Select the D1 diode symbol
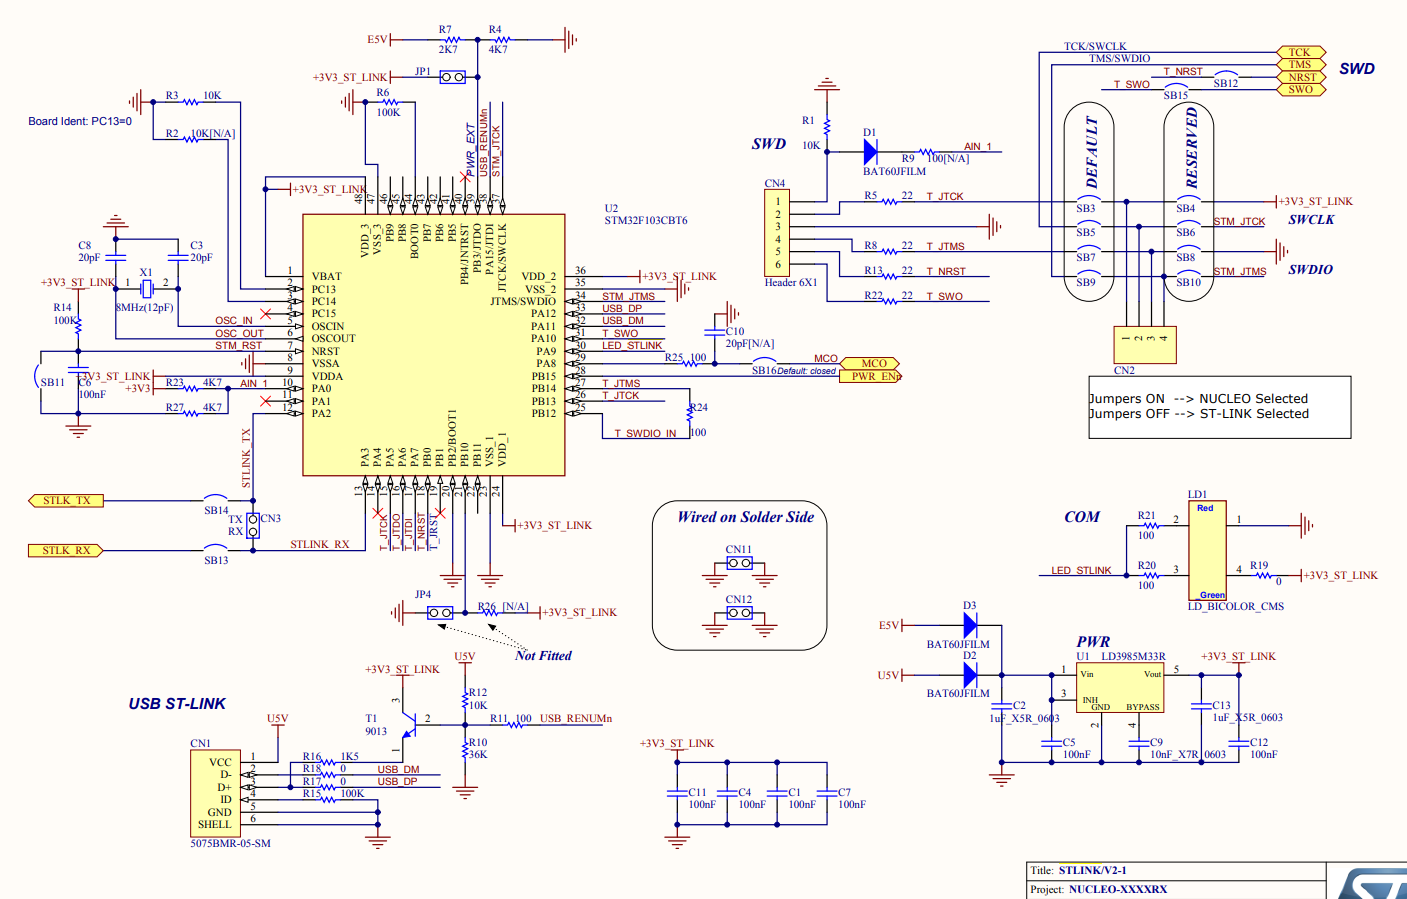Image resolution: width=1407 pixels, height=899 pixels. (x=870, y=152)
